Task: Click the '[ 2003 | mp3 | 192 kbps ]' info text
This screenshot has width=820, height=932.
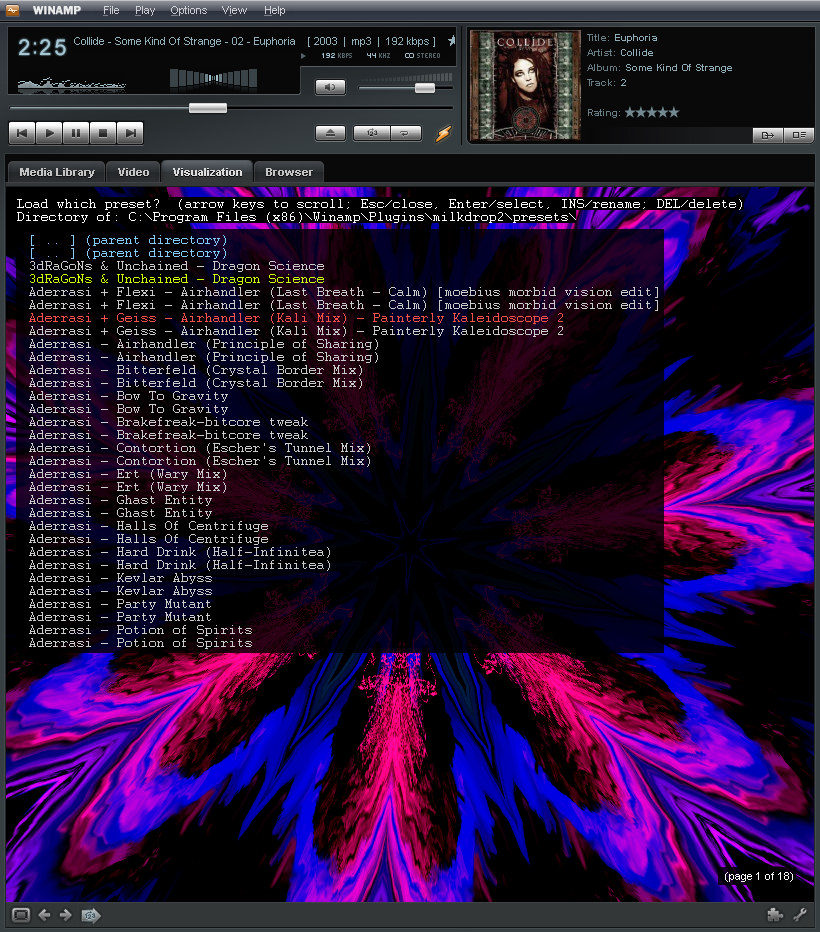Action: (371, 41)
